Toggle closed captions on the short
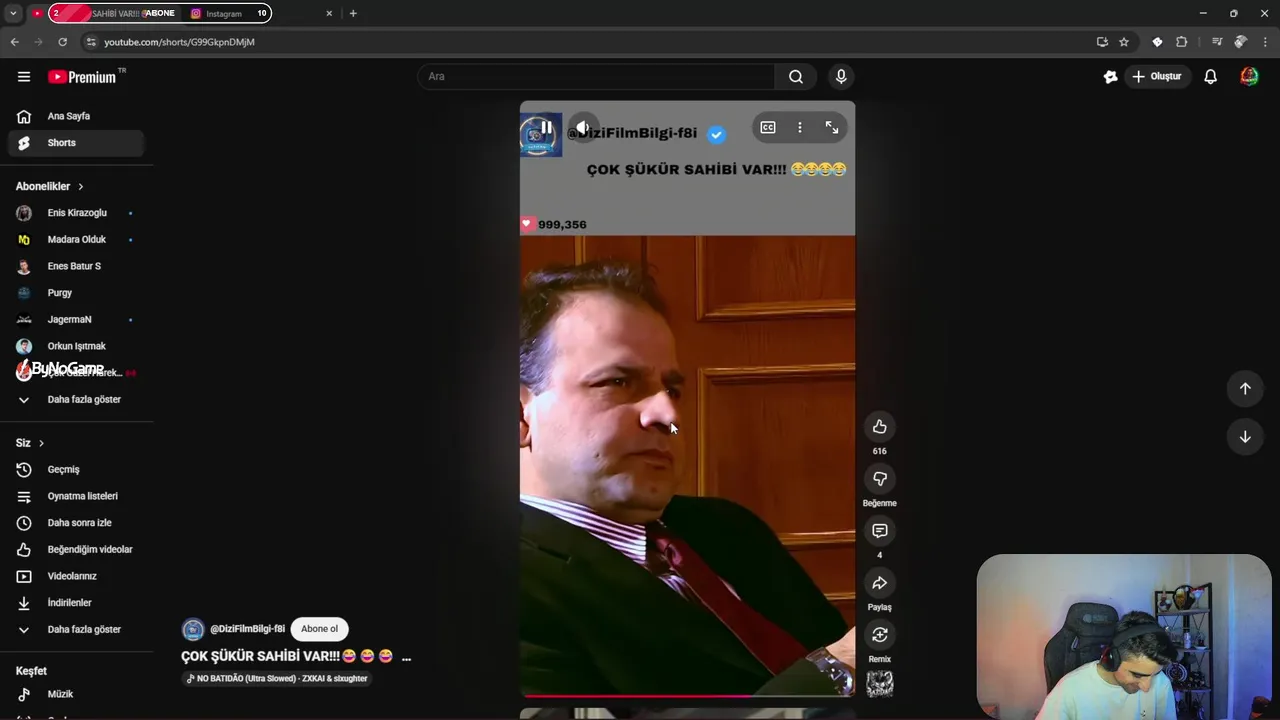The image size is (1280, 720). [x=768, y=127]
